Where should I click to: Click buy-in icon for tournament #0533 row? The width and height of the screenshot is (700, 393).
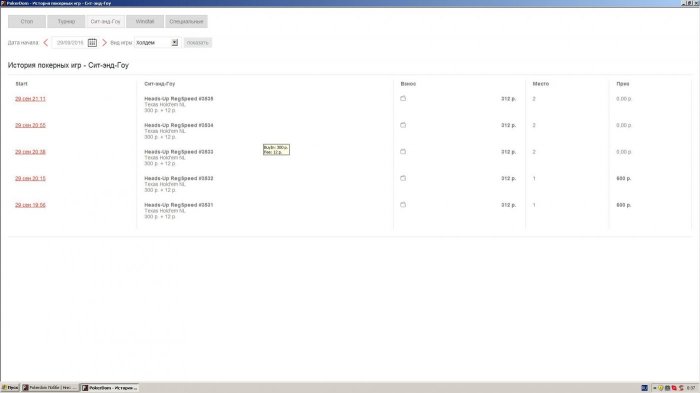(x=403, y=151)
